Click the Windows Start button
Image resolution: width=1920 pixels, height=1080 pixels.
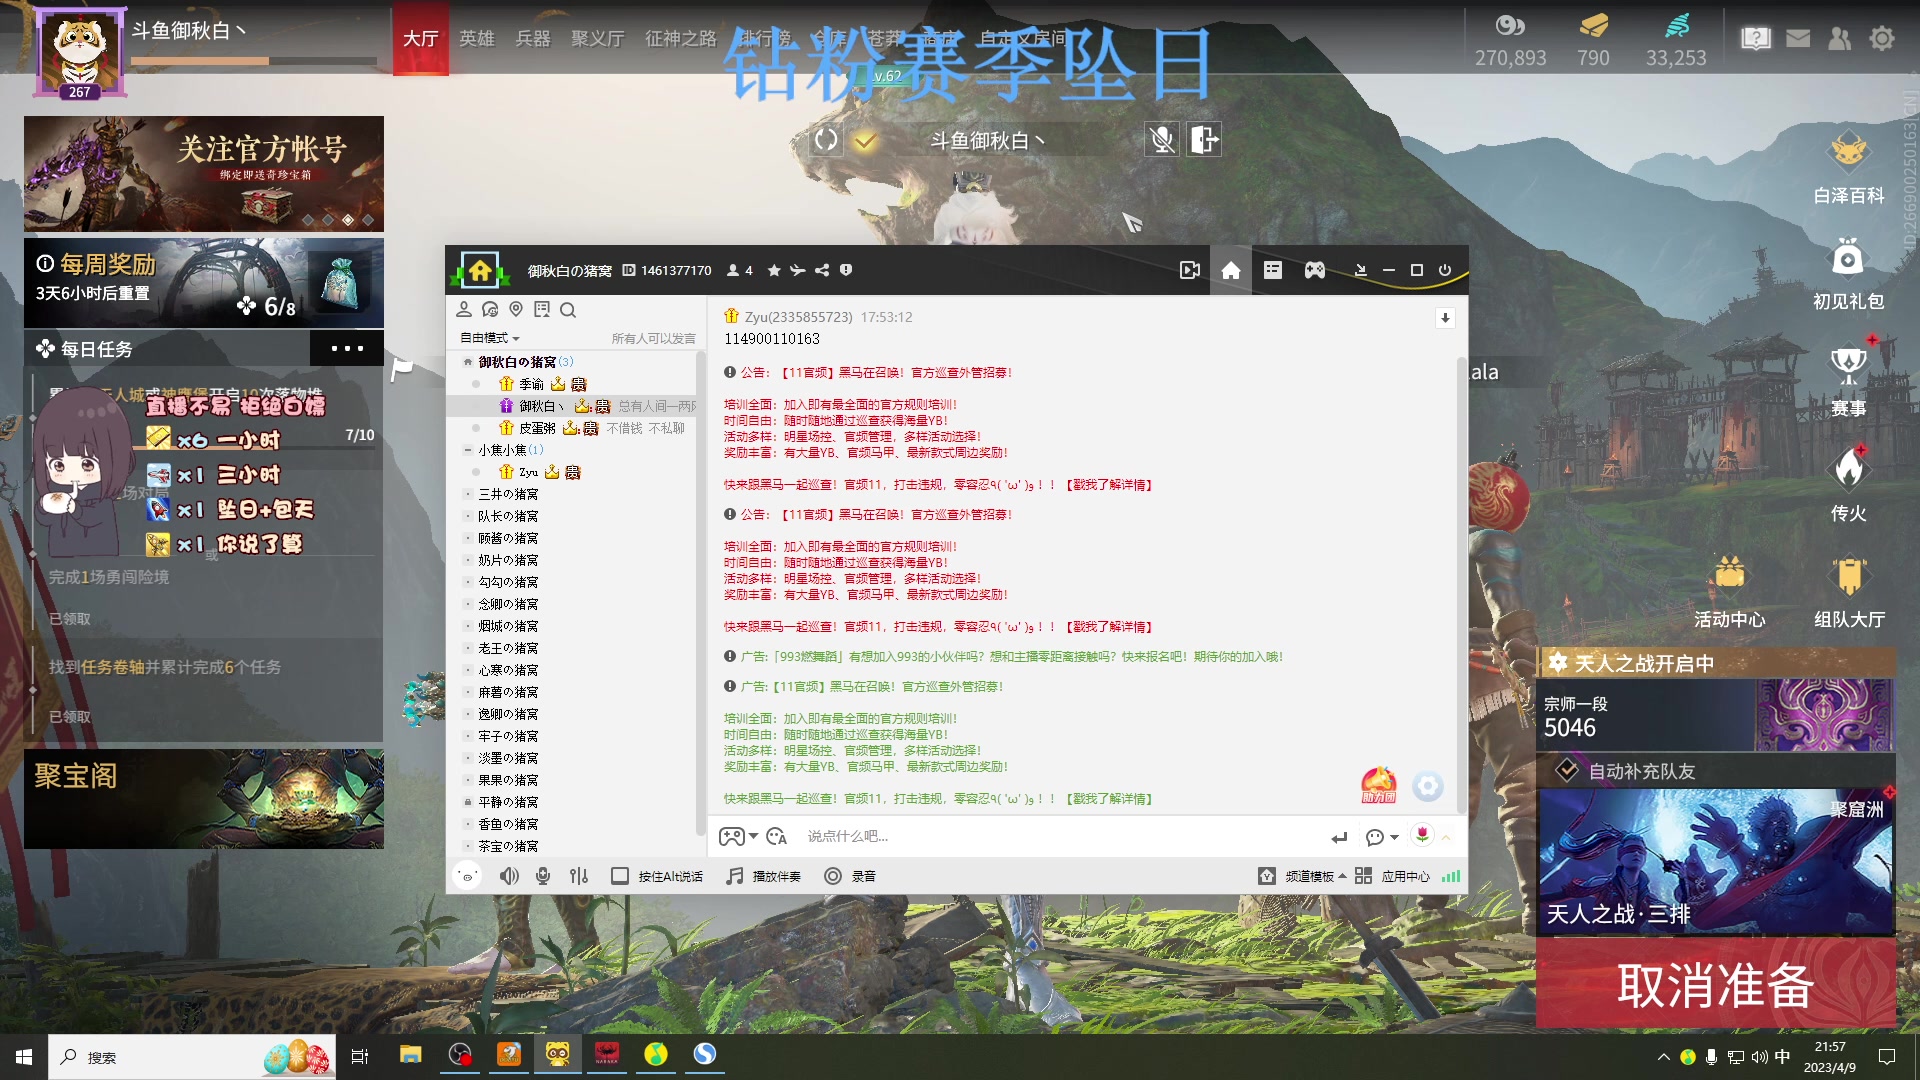(24, 1057)
